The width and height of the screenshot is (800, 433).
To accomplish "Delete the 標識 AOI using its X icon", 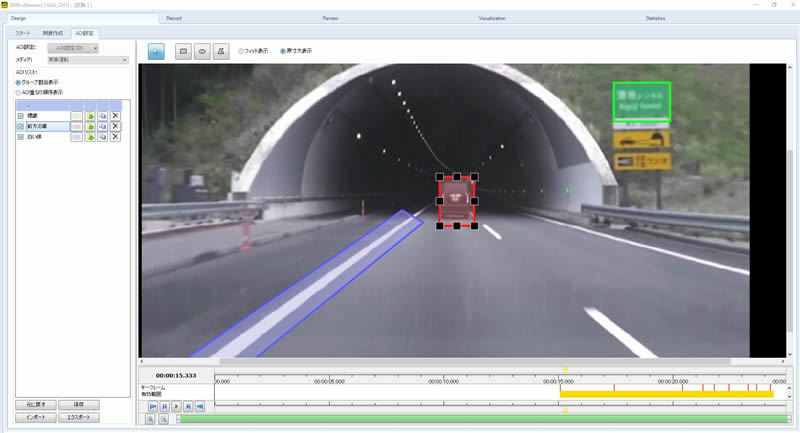I will pos(115,116).
